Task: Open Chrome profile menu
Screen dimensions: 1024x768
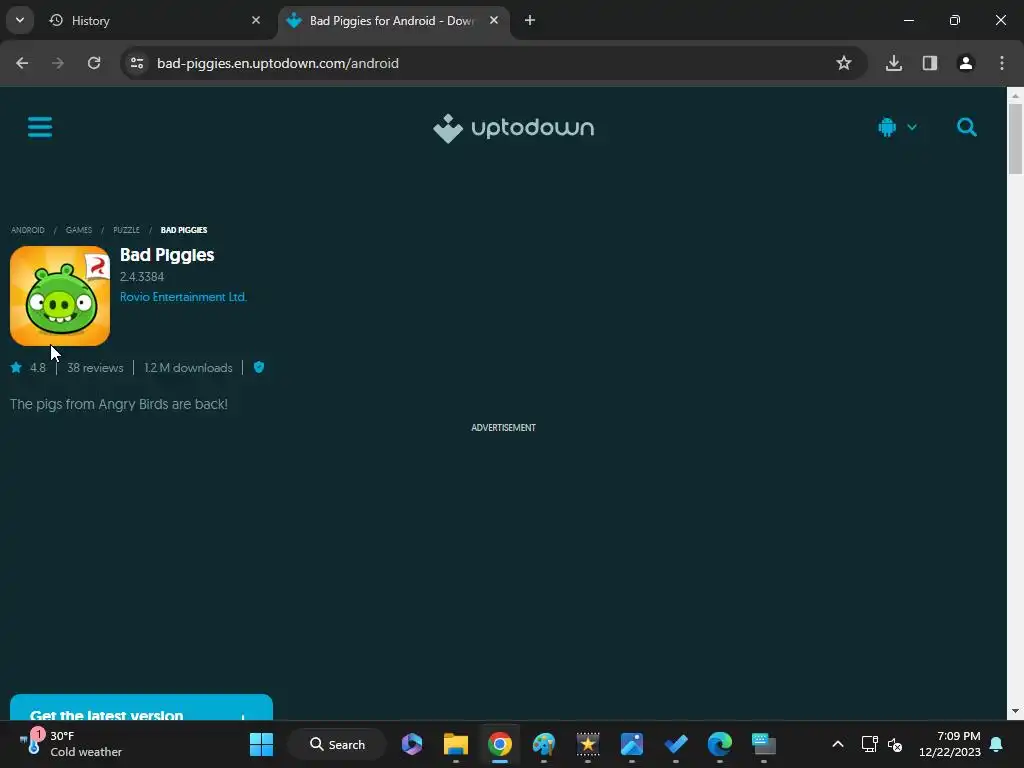Action: click(965, 63)
